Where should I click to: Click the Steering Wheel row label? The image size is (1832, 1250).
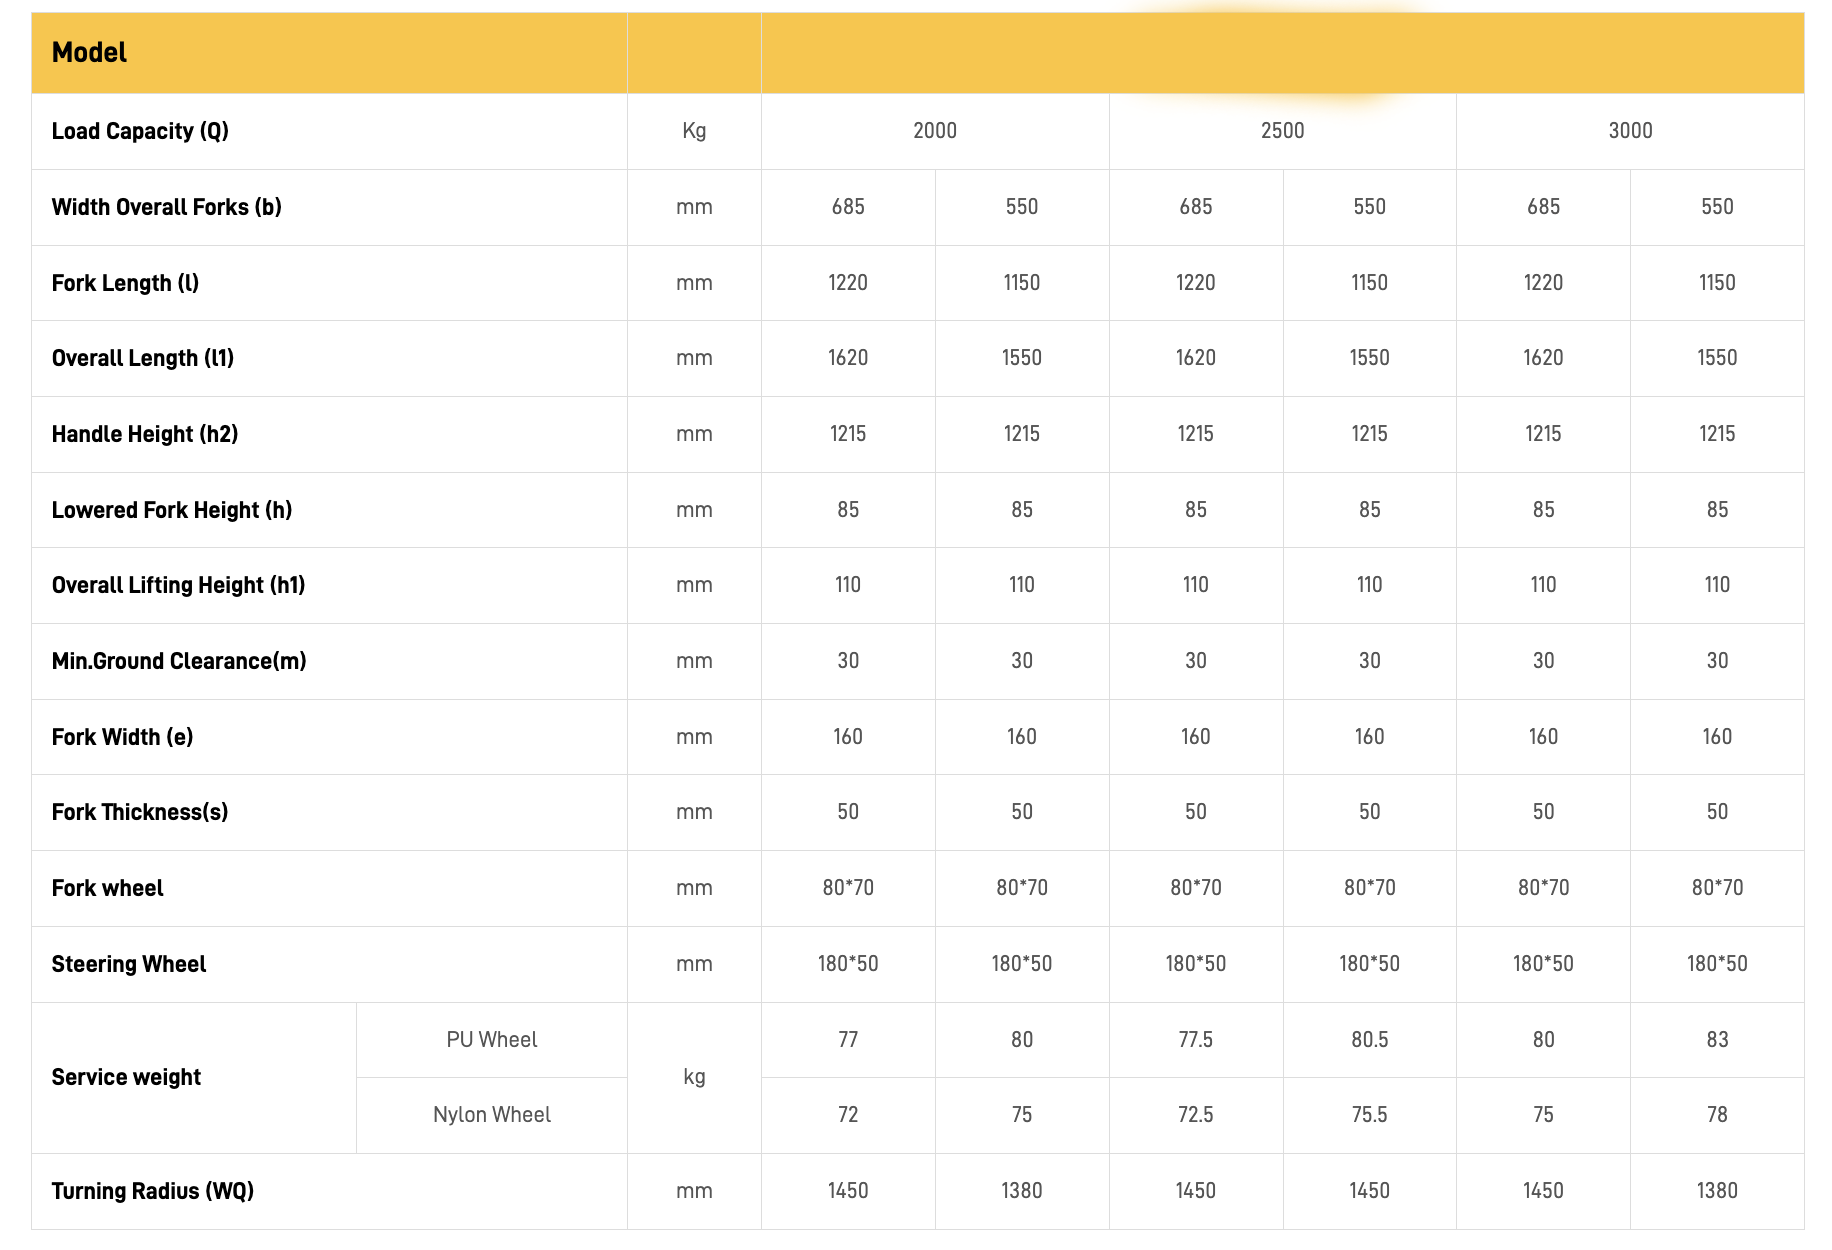click(x=129, y=964)
